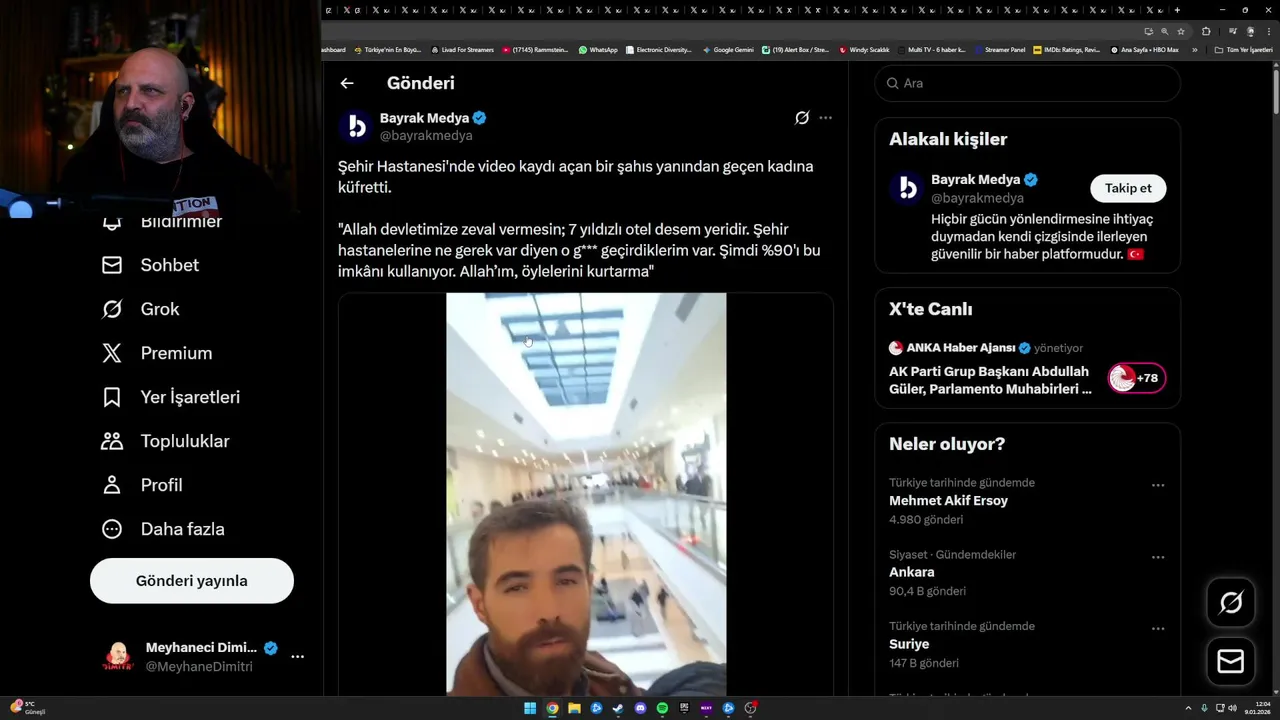Open the floating messages envelope button
This screenshot has width=1280, height=720.
[x=1231, y=662]
